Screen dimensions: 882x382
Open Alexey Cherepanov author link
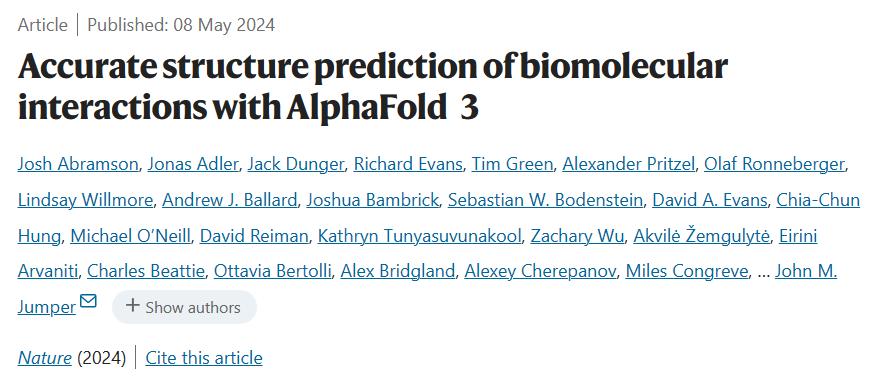click(x=540, y=272)
